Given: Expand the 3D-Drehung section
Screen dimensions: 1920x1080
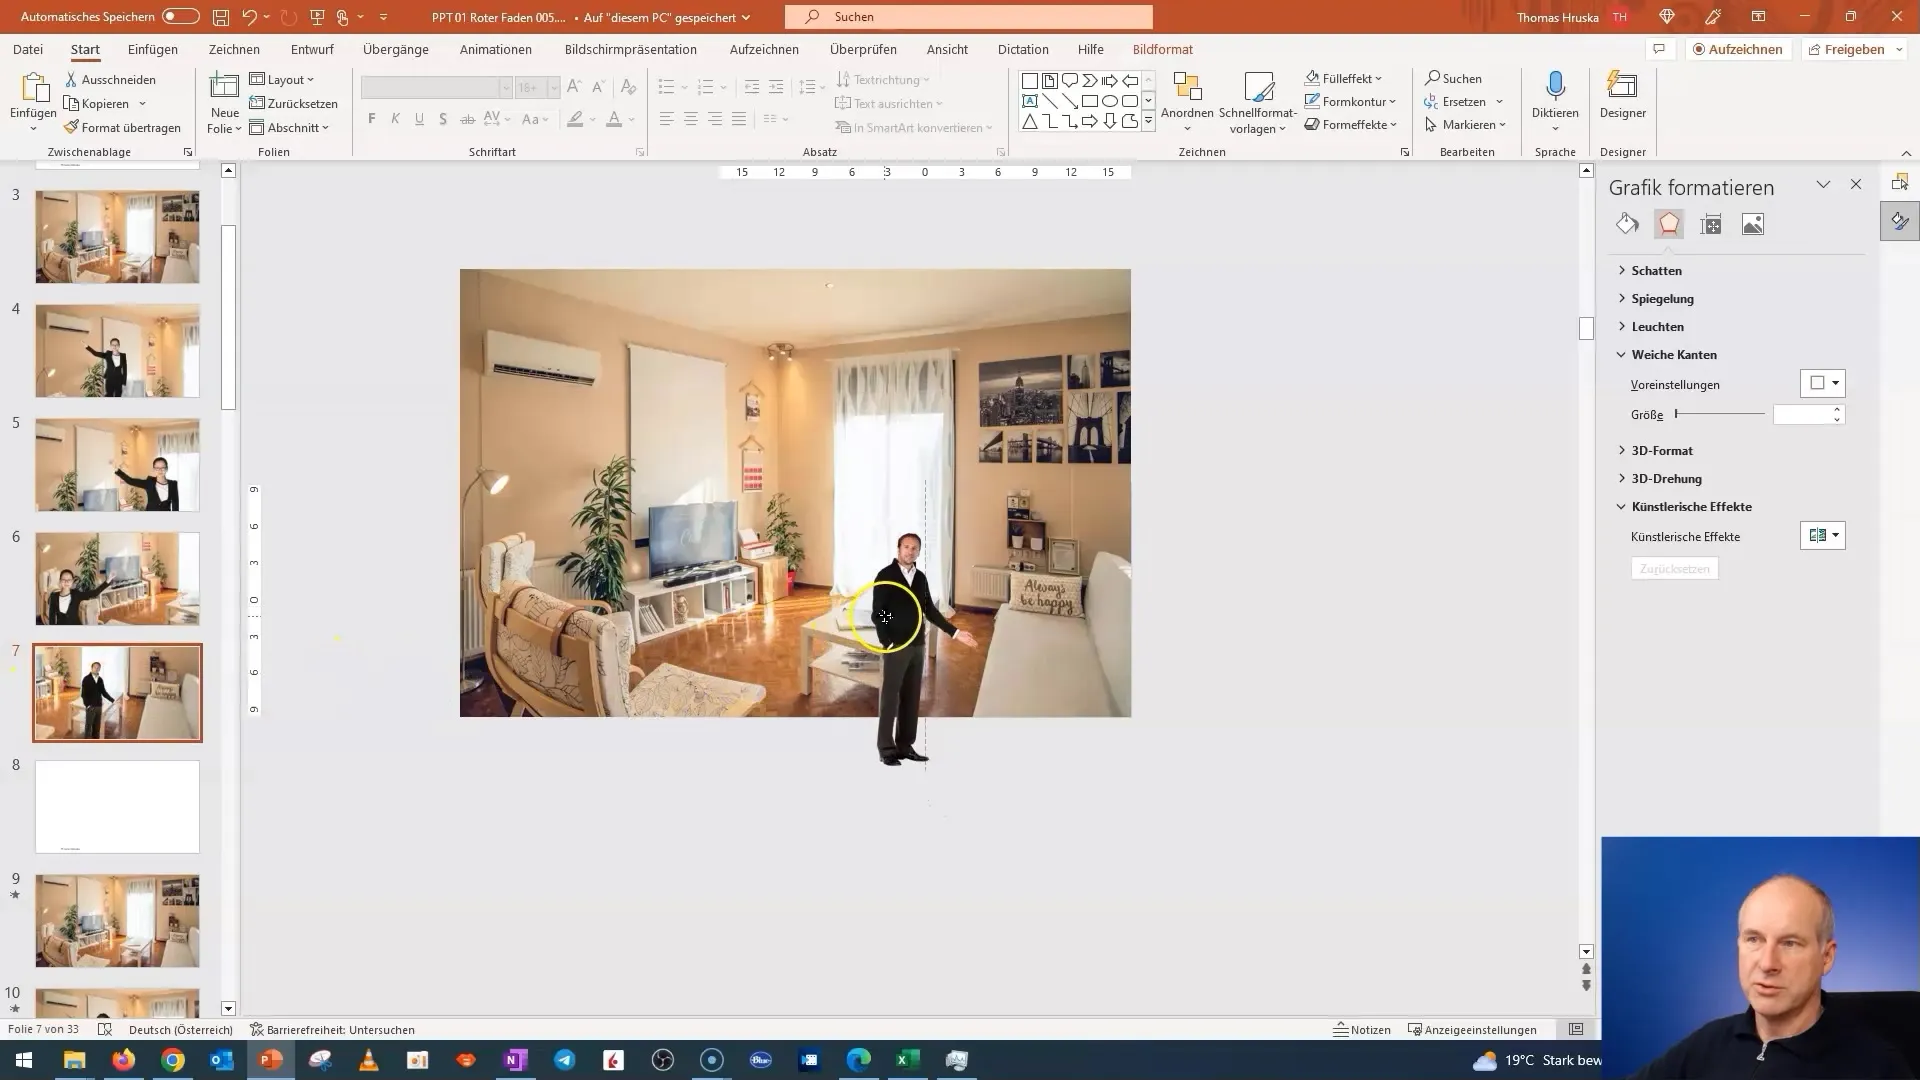Looking at the screenshot, I should click(x=1667, y=477).
